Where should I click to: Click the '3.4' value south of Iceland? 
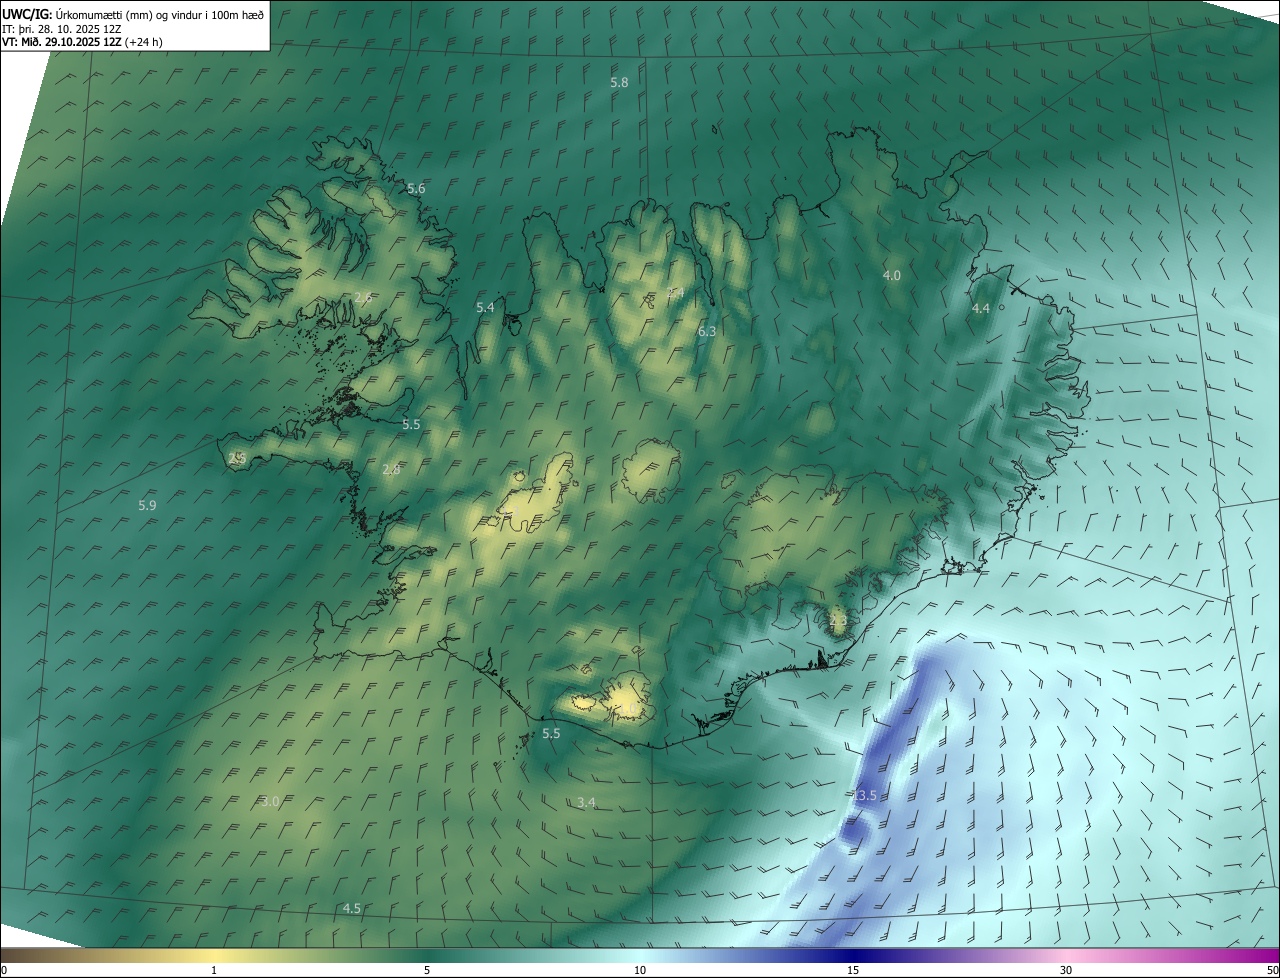pyautogui.click(x=587, y=802)
